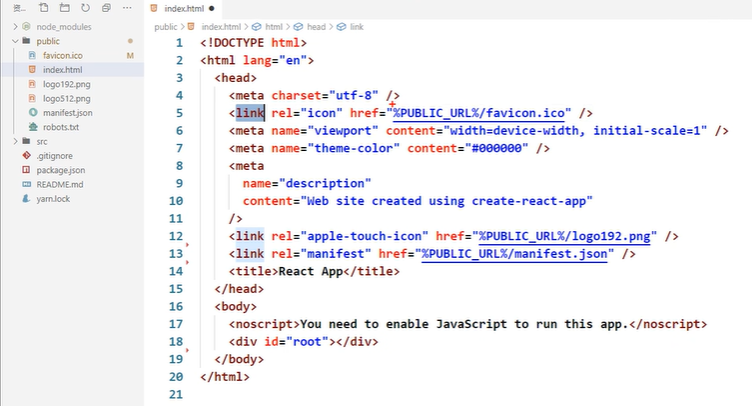Click line number 21 in gutter

click(x=176, y=394)
